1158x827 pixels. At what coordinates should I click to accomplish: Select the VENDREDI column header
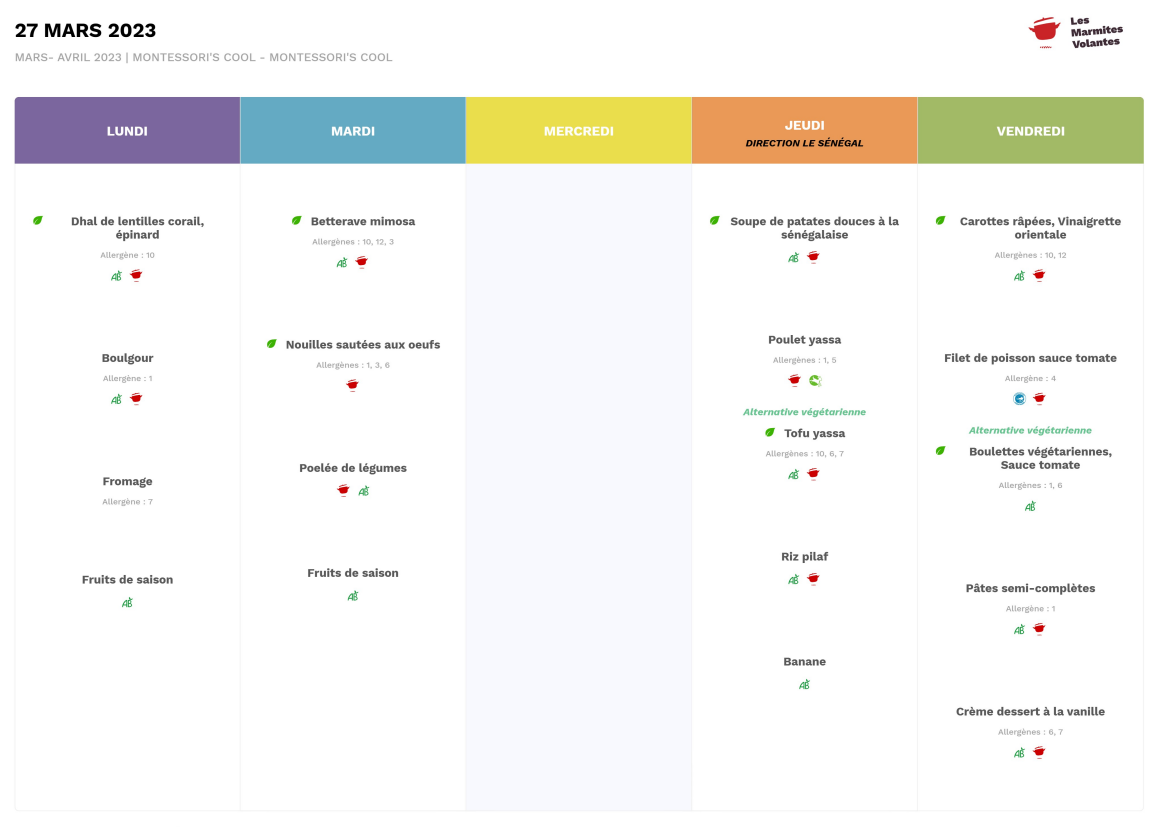pyautogui.click(x=1030, y=131)
